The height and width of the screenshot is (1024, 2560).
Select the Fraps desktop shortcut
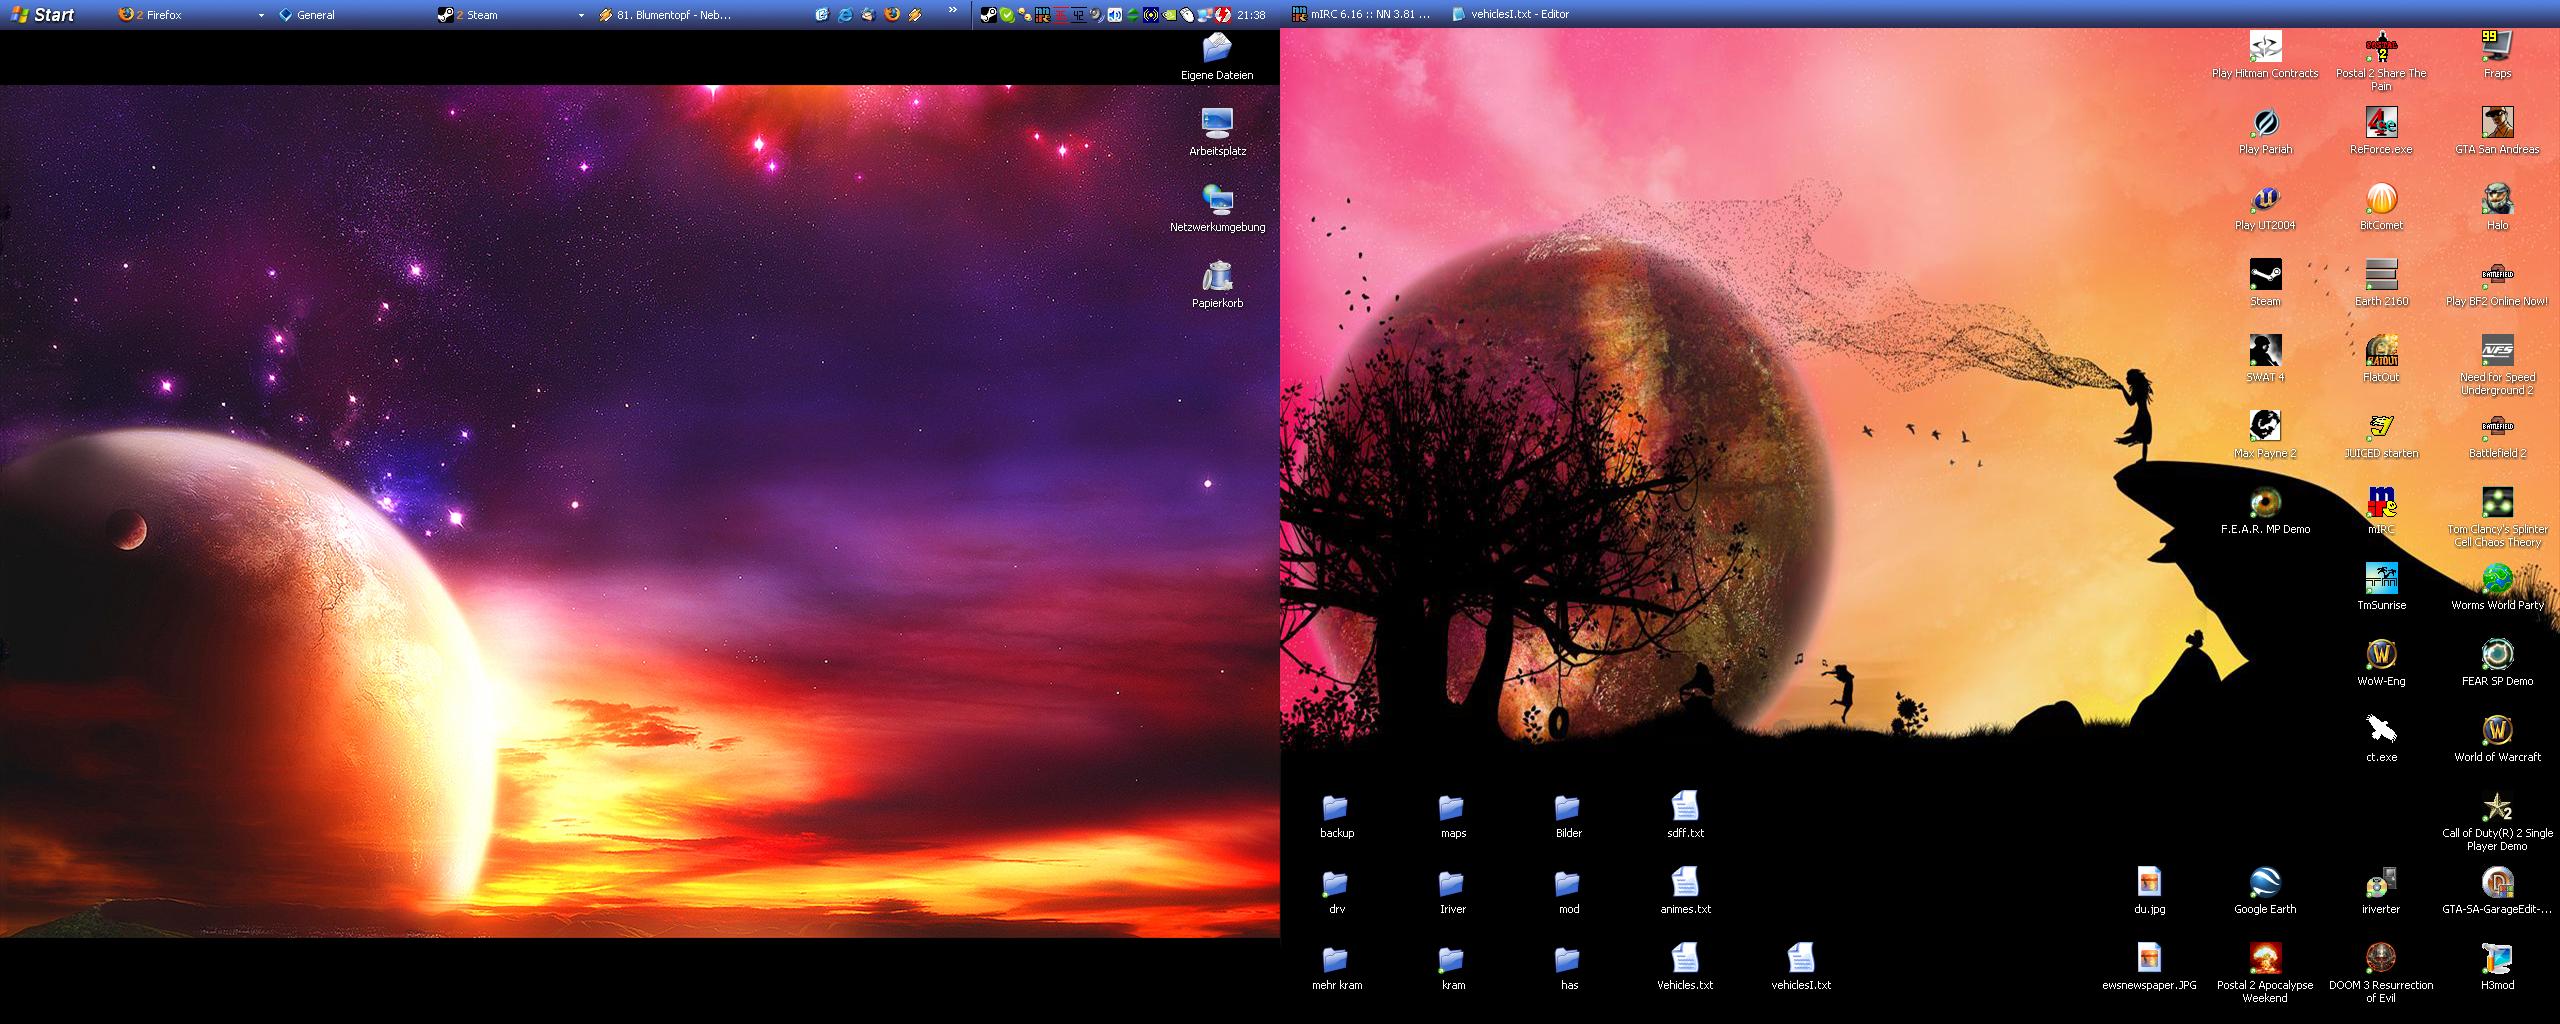(2497, 48)
